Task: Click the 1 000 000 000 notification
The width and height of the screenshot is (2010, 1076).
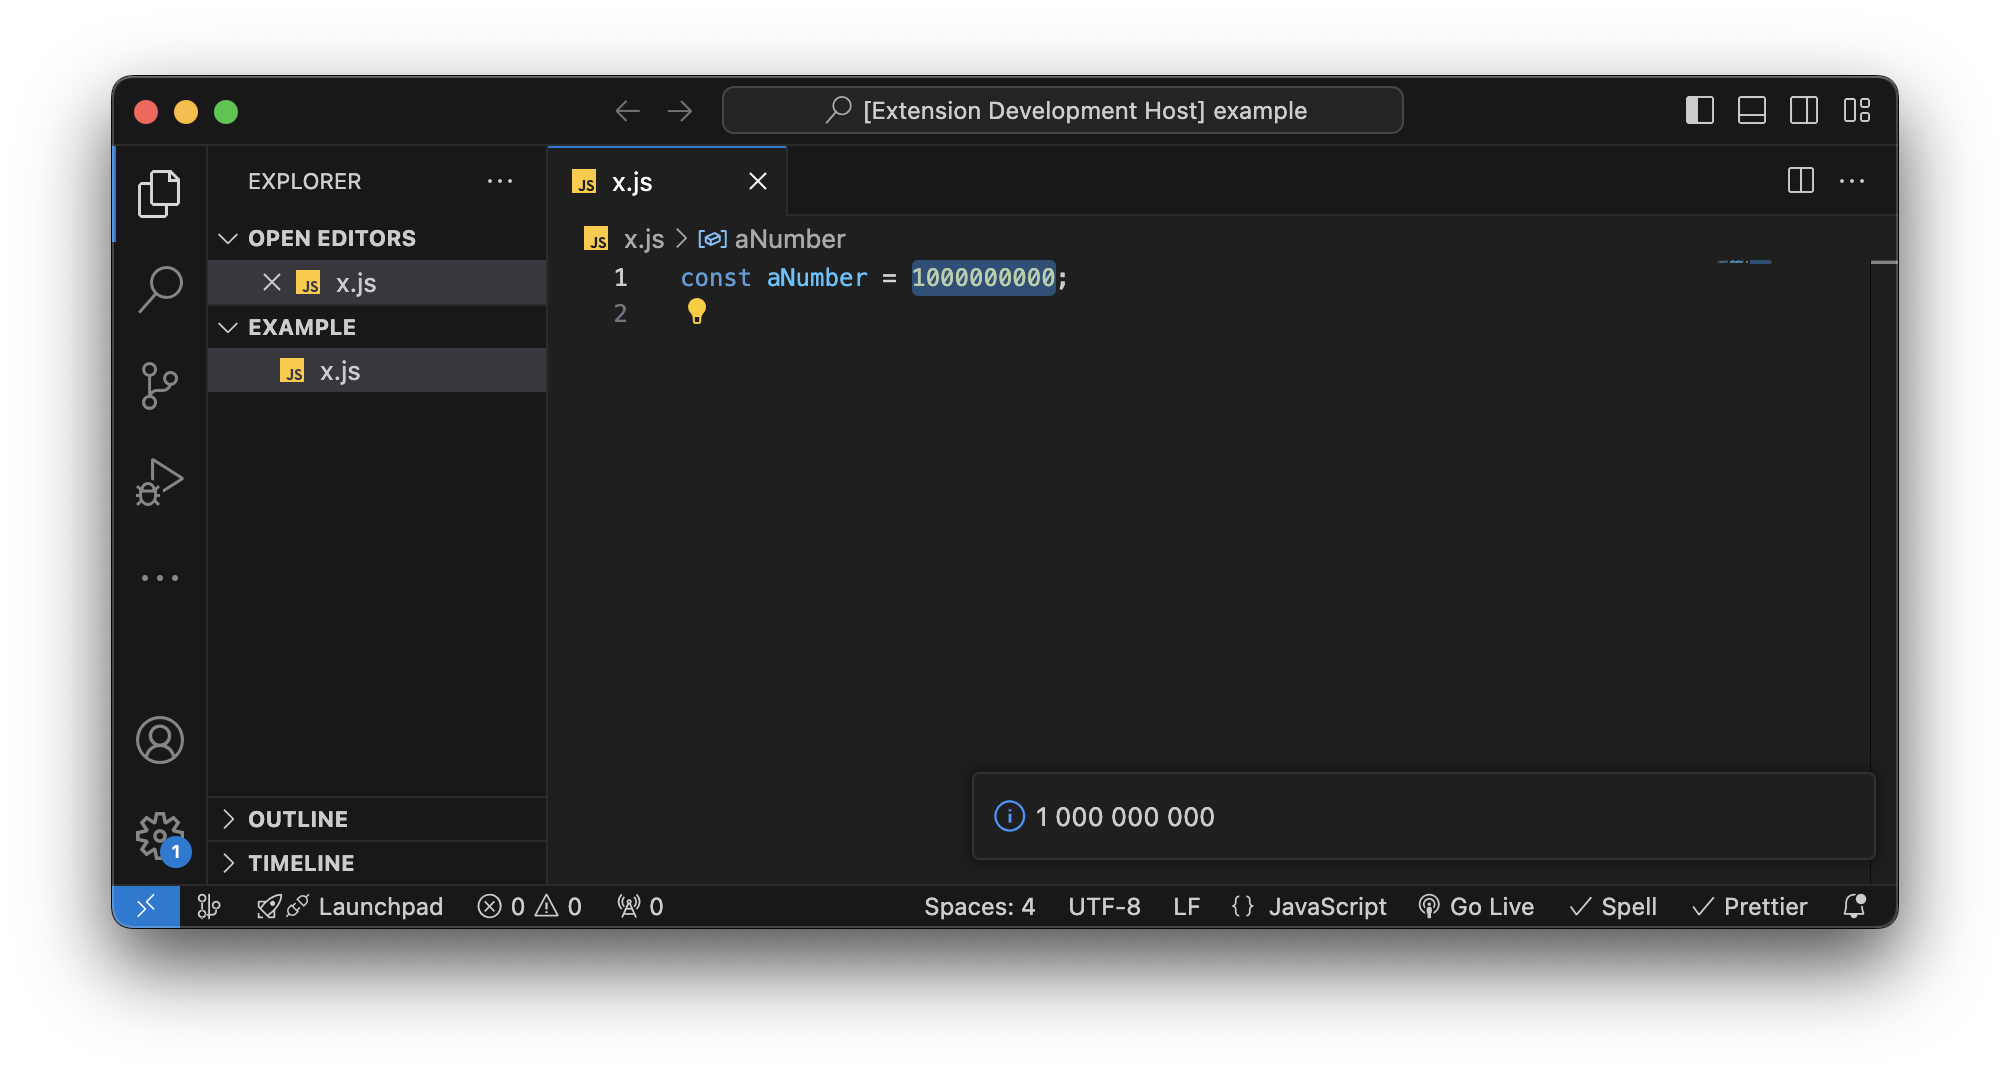Action: (x=1423, y=816)
